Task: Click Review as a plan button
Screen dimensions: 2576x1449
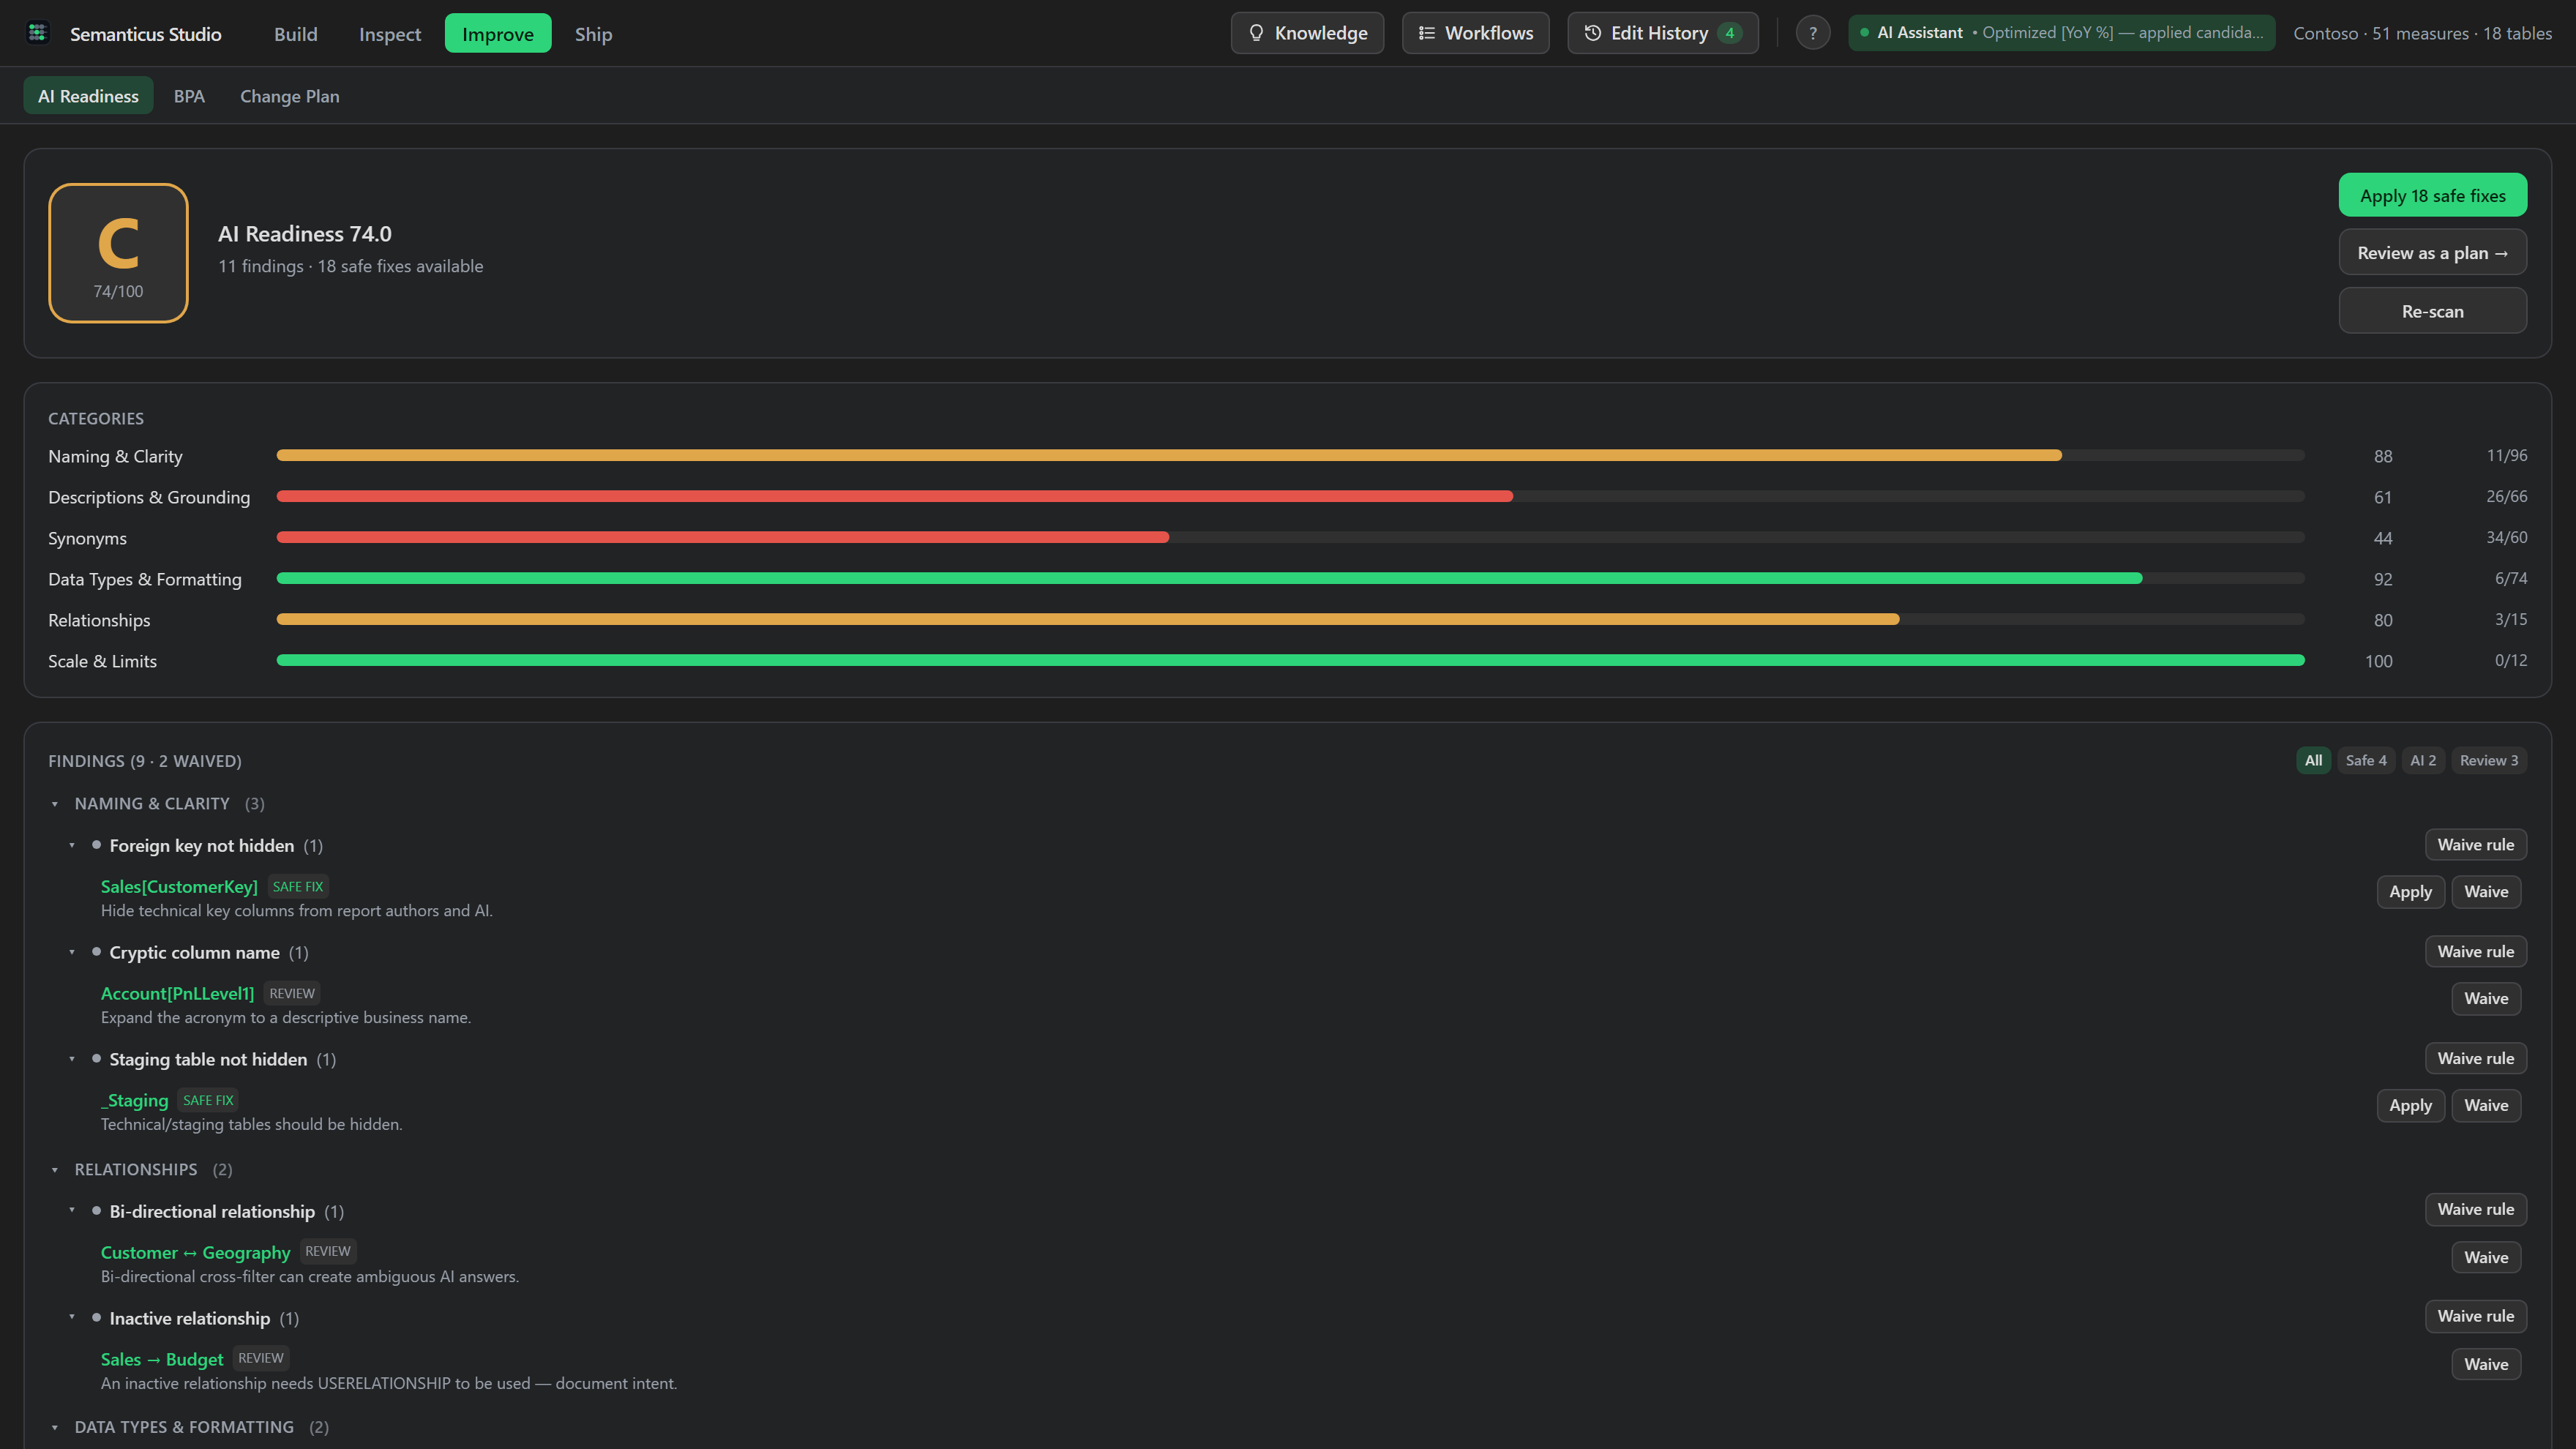Action: point(2432,252)
